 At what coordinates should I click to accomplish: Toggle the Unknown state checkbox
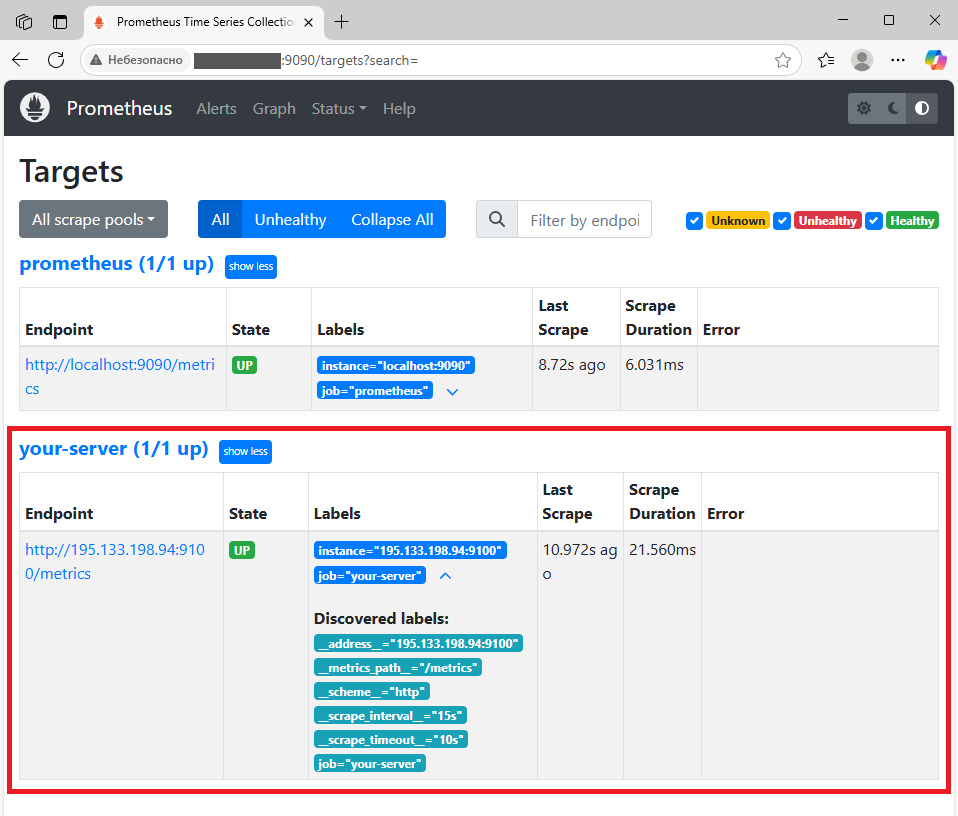(x=694, y=220)
